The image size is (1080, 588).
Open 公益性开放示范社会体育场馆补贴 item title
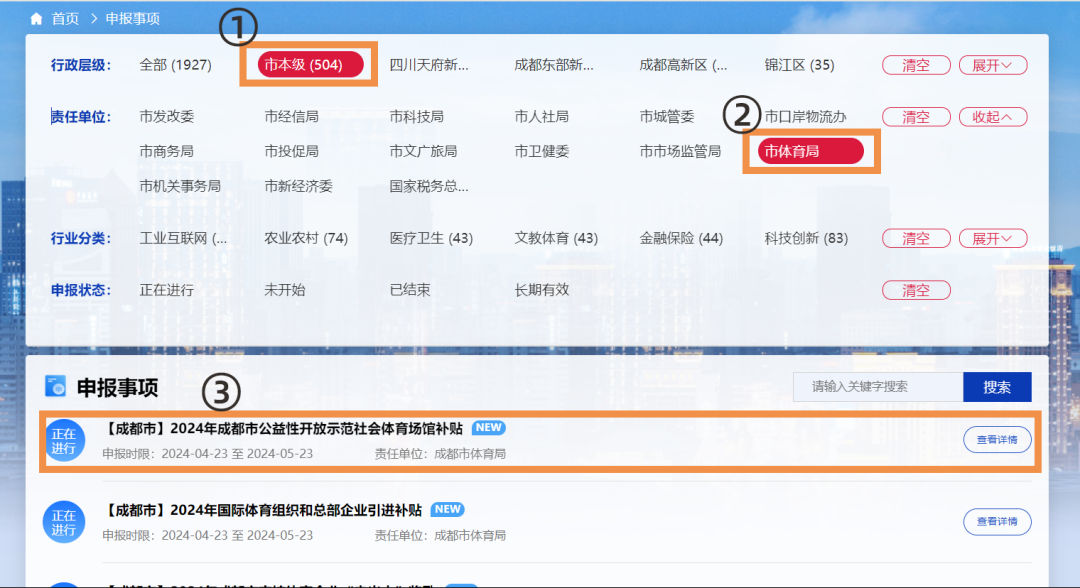coord(282,429)
